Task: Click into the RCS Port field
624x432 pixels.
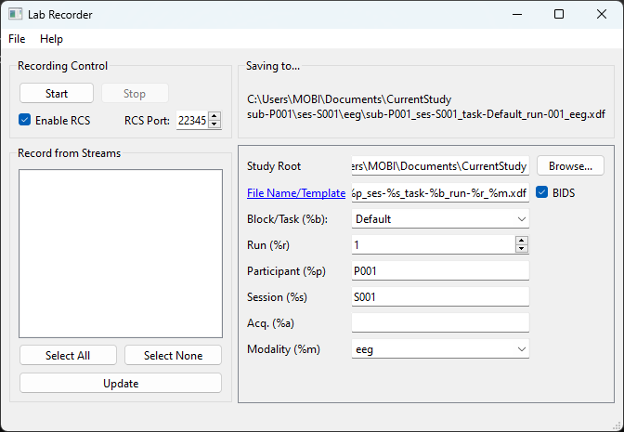Action: point(192,120)
